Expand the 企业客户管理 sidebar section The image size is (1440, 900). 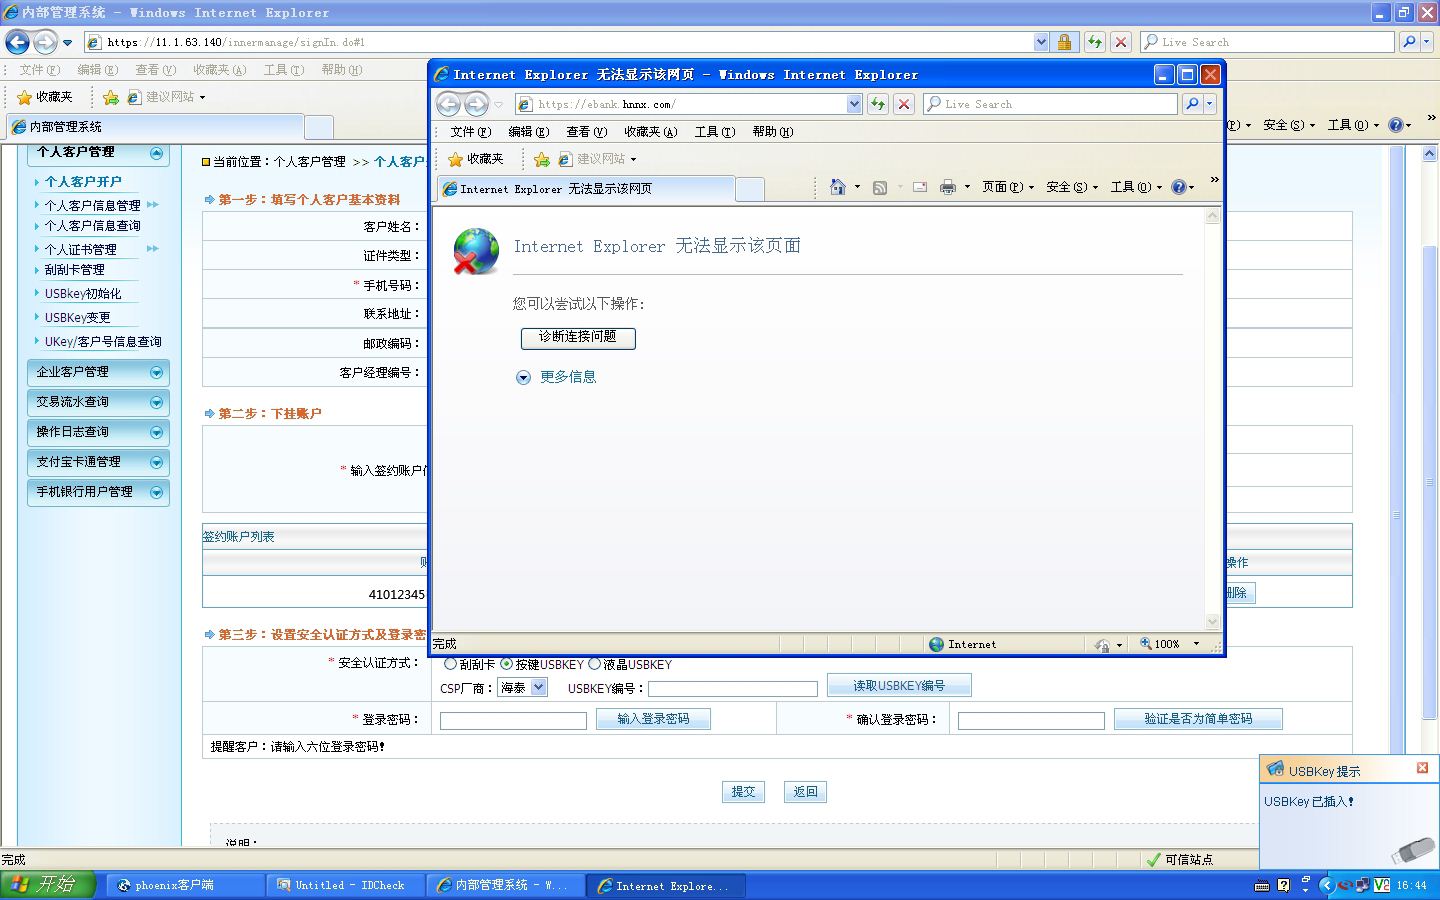click(98, 372)
